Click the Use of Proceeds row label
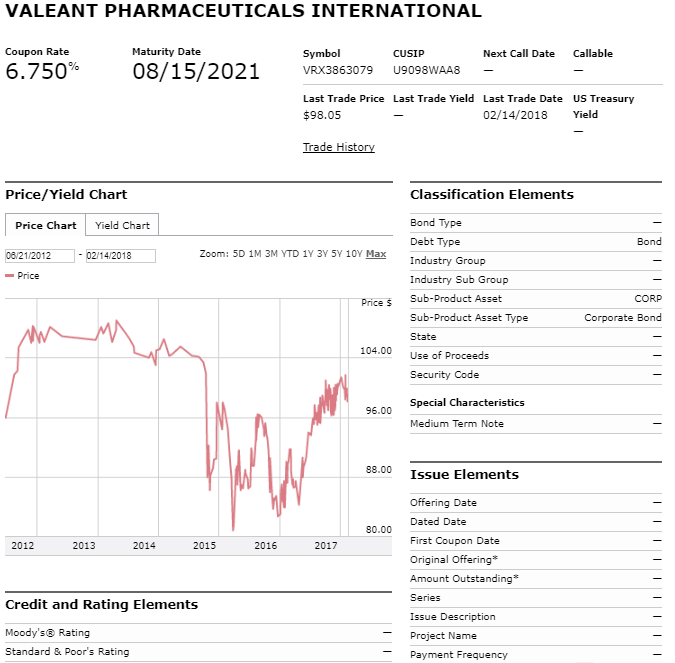Screen dimensions: 675x663 pyautogui.click(x=449, y=356)
